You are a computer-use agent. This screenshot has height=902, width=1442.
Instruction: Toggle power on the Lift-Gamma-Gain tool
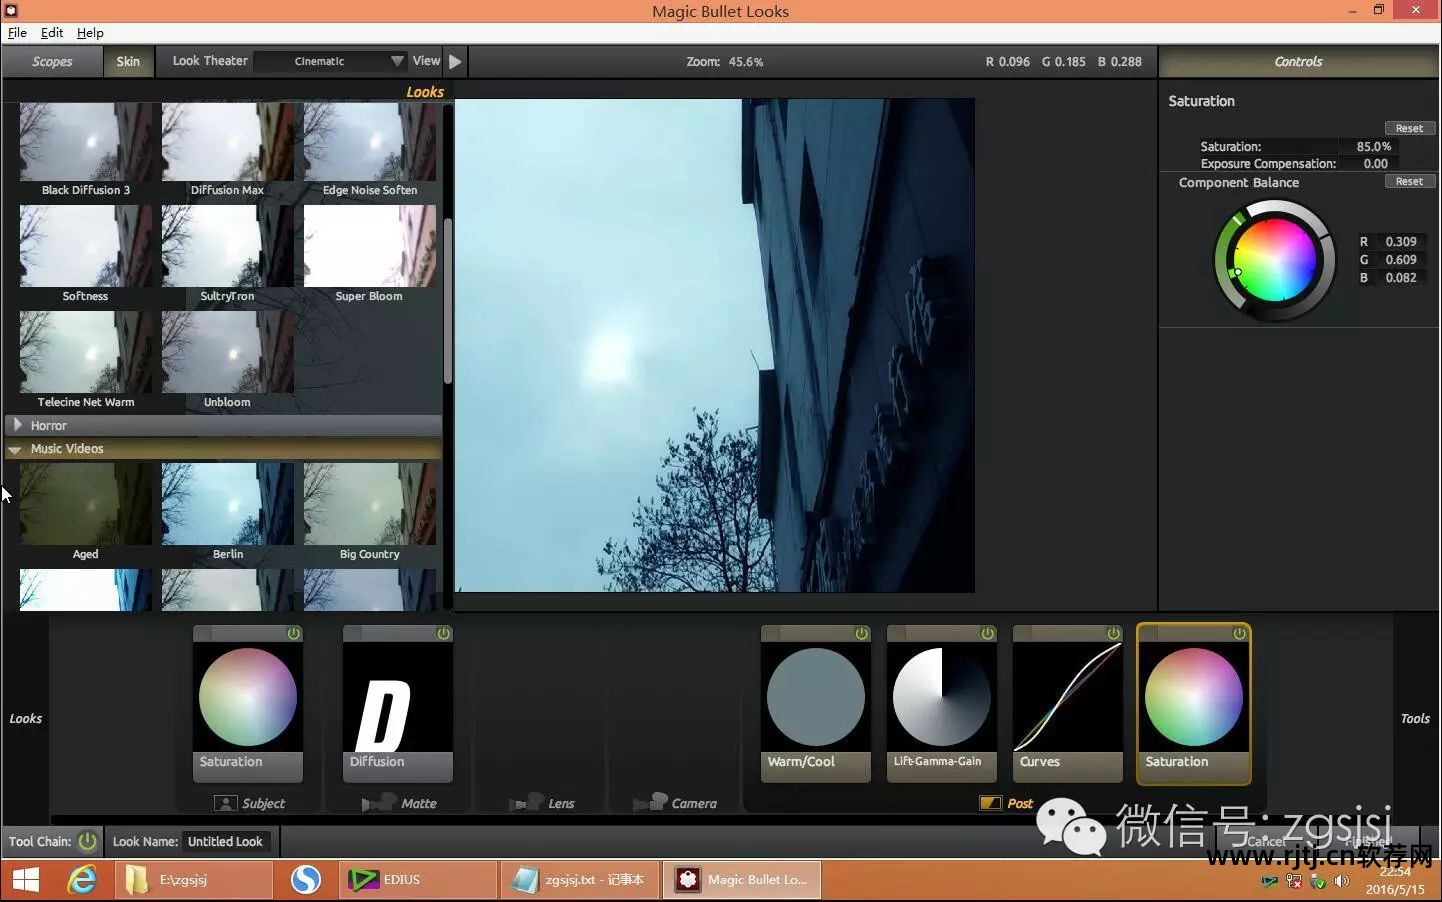click(987, 634)
